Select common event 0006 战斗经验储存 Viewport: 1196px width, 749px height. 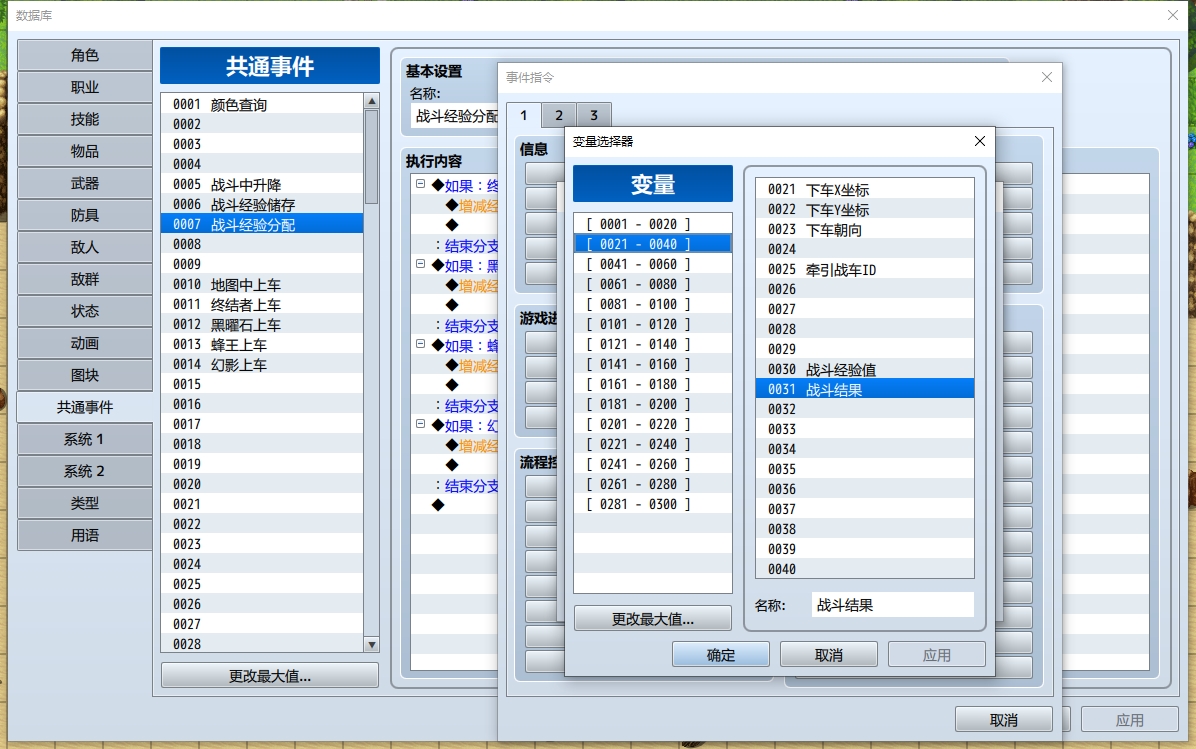click(x=262, y=204)
